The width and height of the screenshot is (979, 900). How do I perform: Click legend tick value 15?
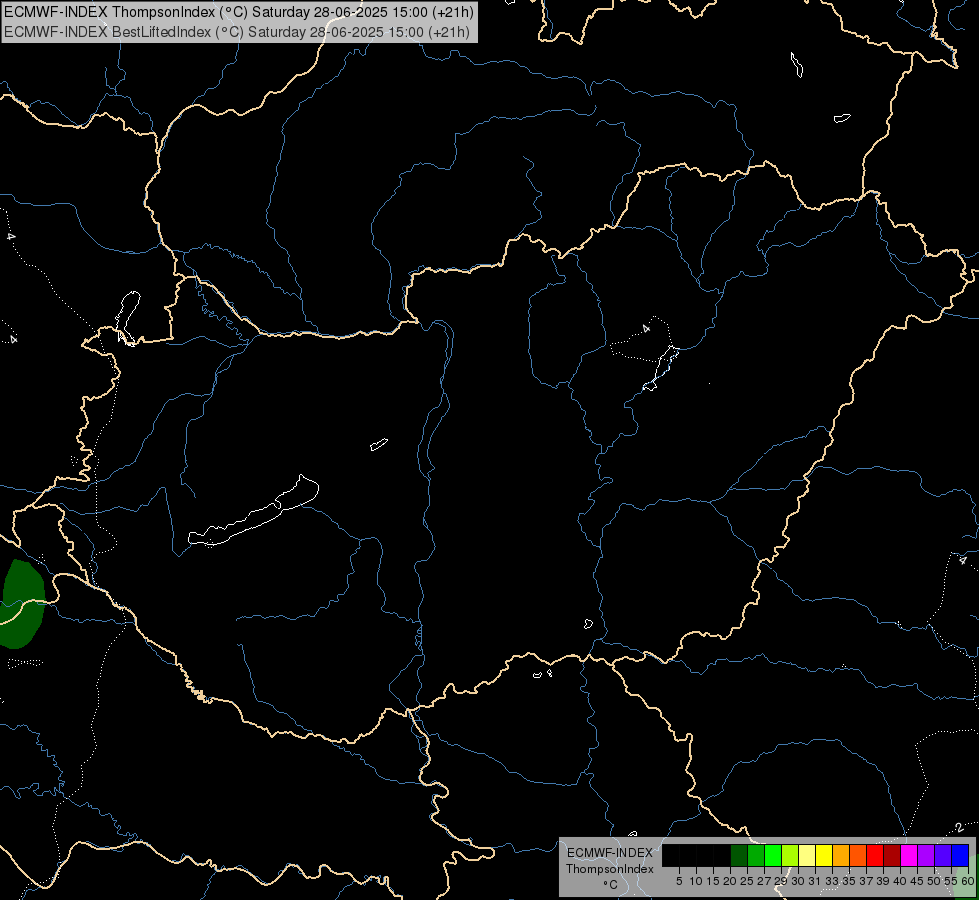(713, 881)
